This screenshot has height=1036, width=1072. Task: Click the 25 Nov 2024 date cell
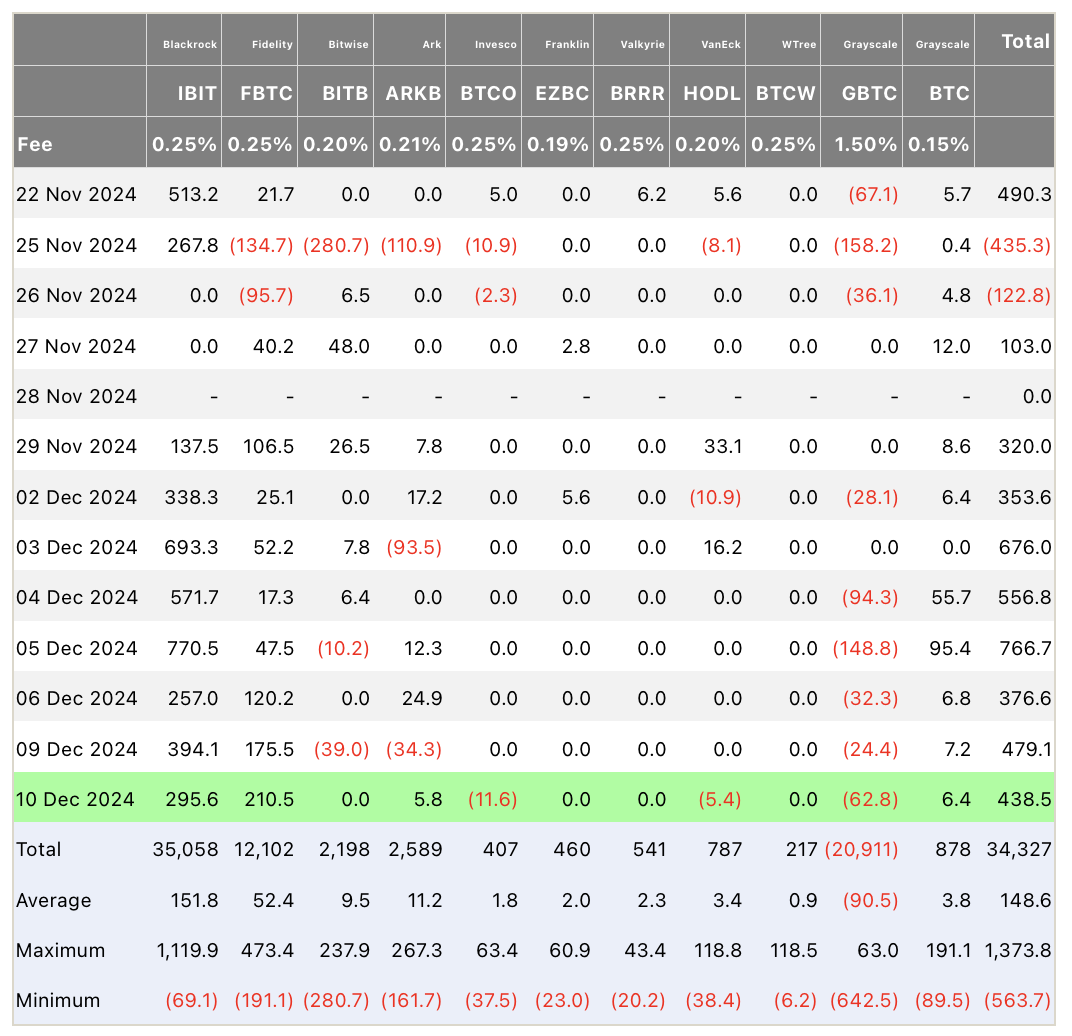click(76, 245)
